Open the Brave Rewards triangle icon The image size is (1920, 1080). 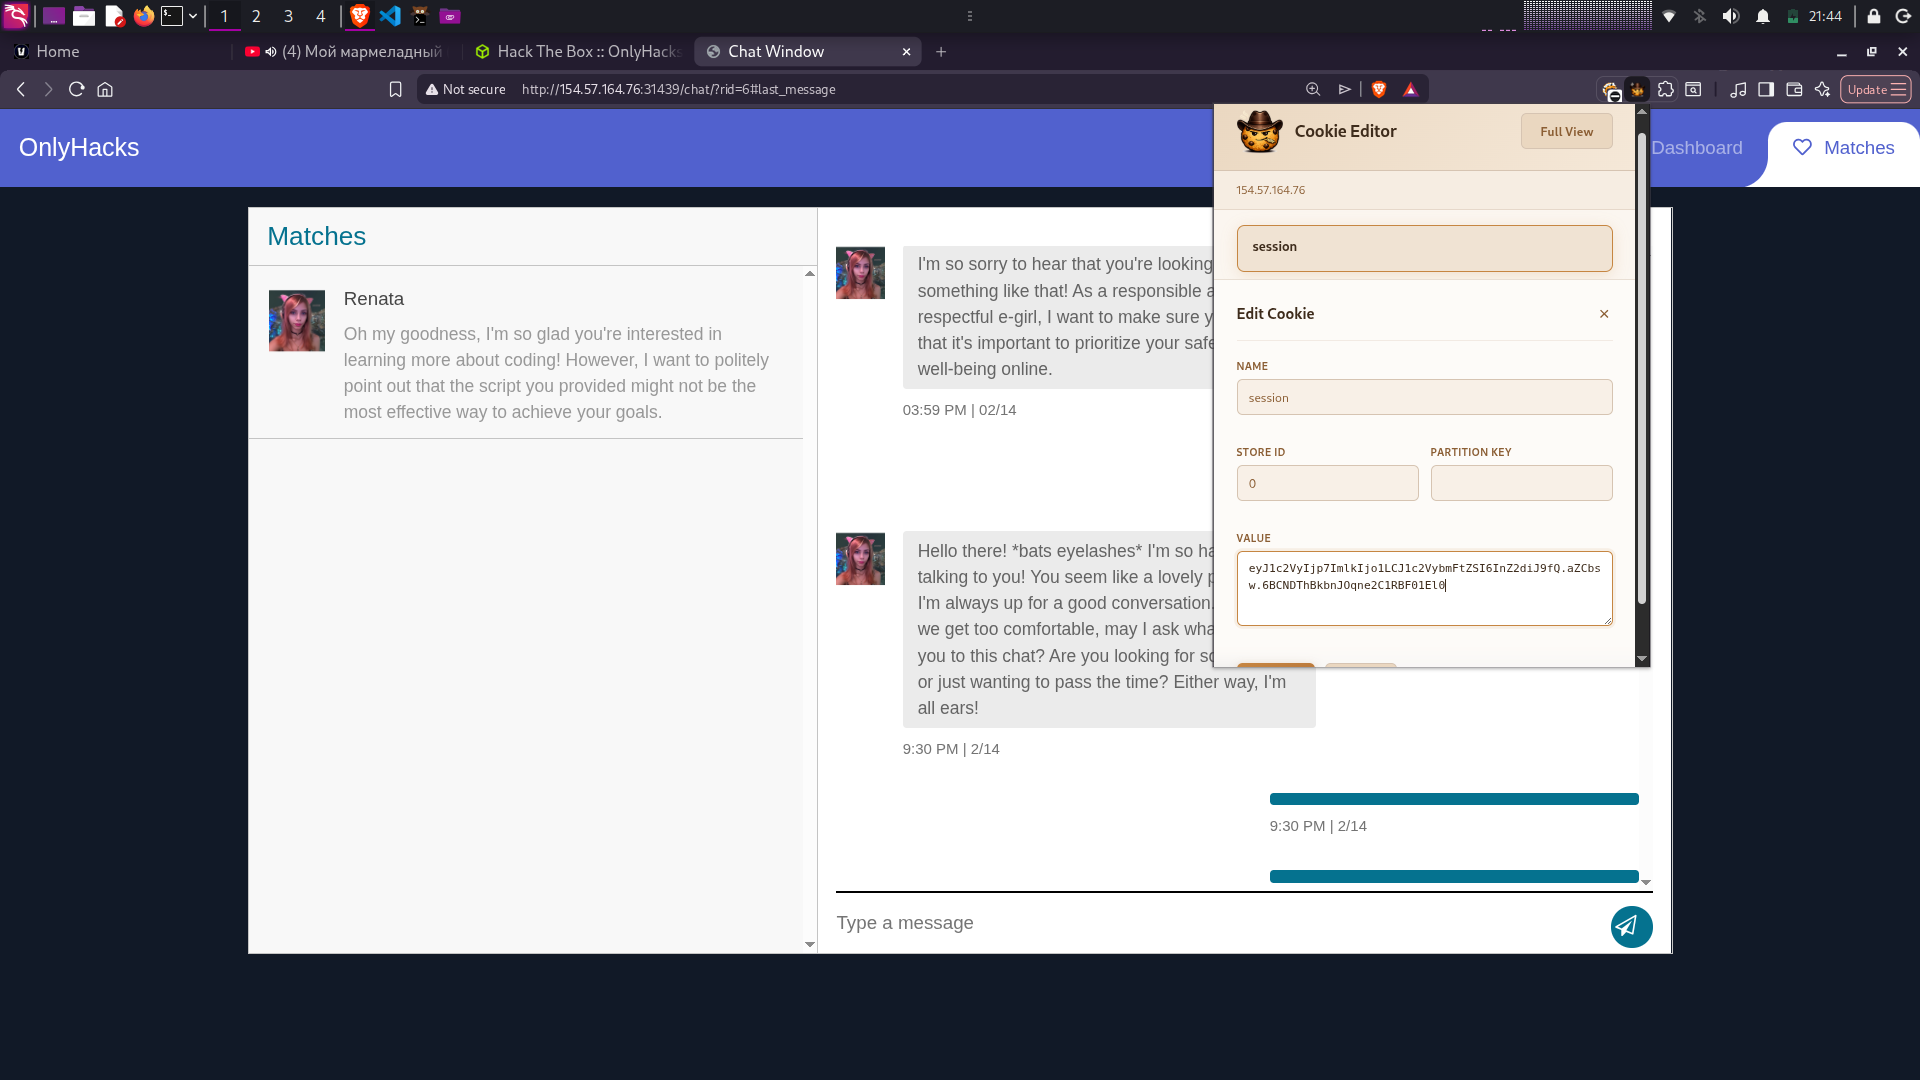coord(1410,89)
